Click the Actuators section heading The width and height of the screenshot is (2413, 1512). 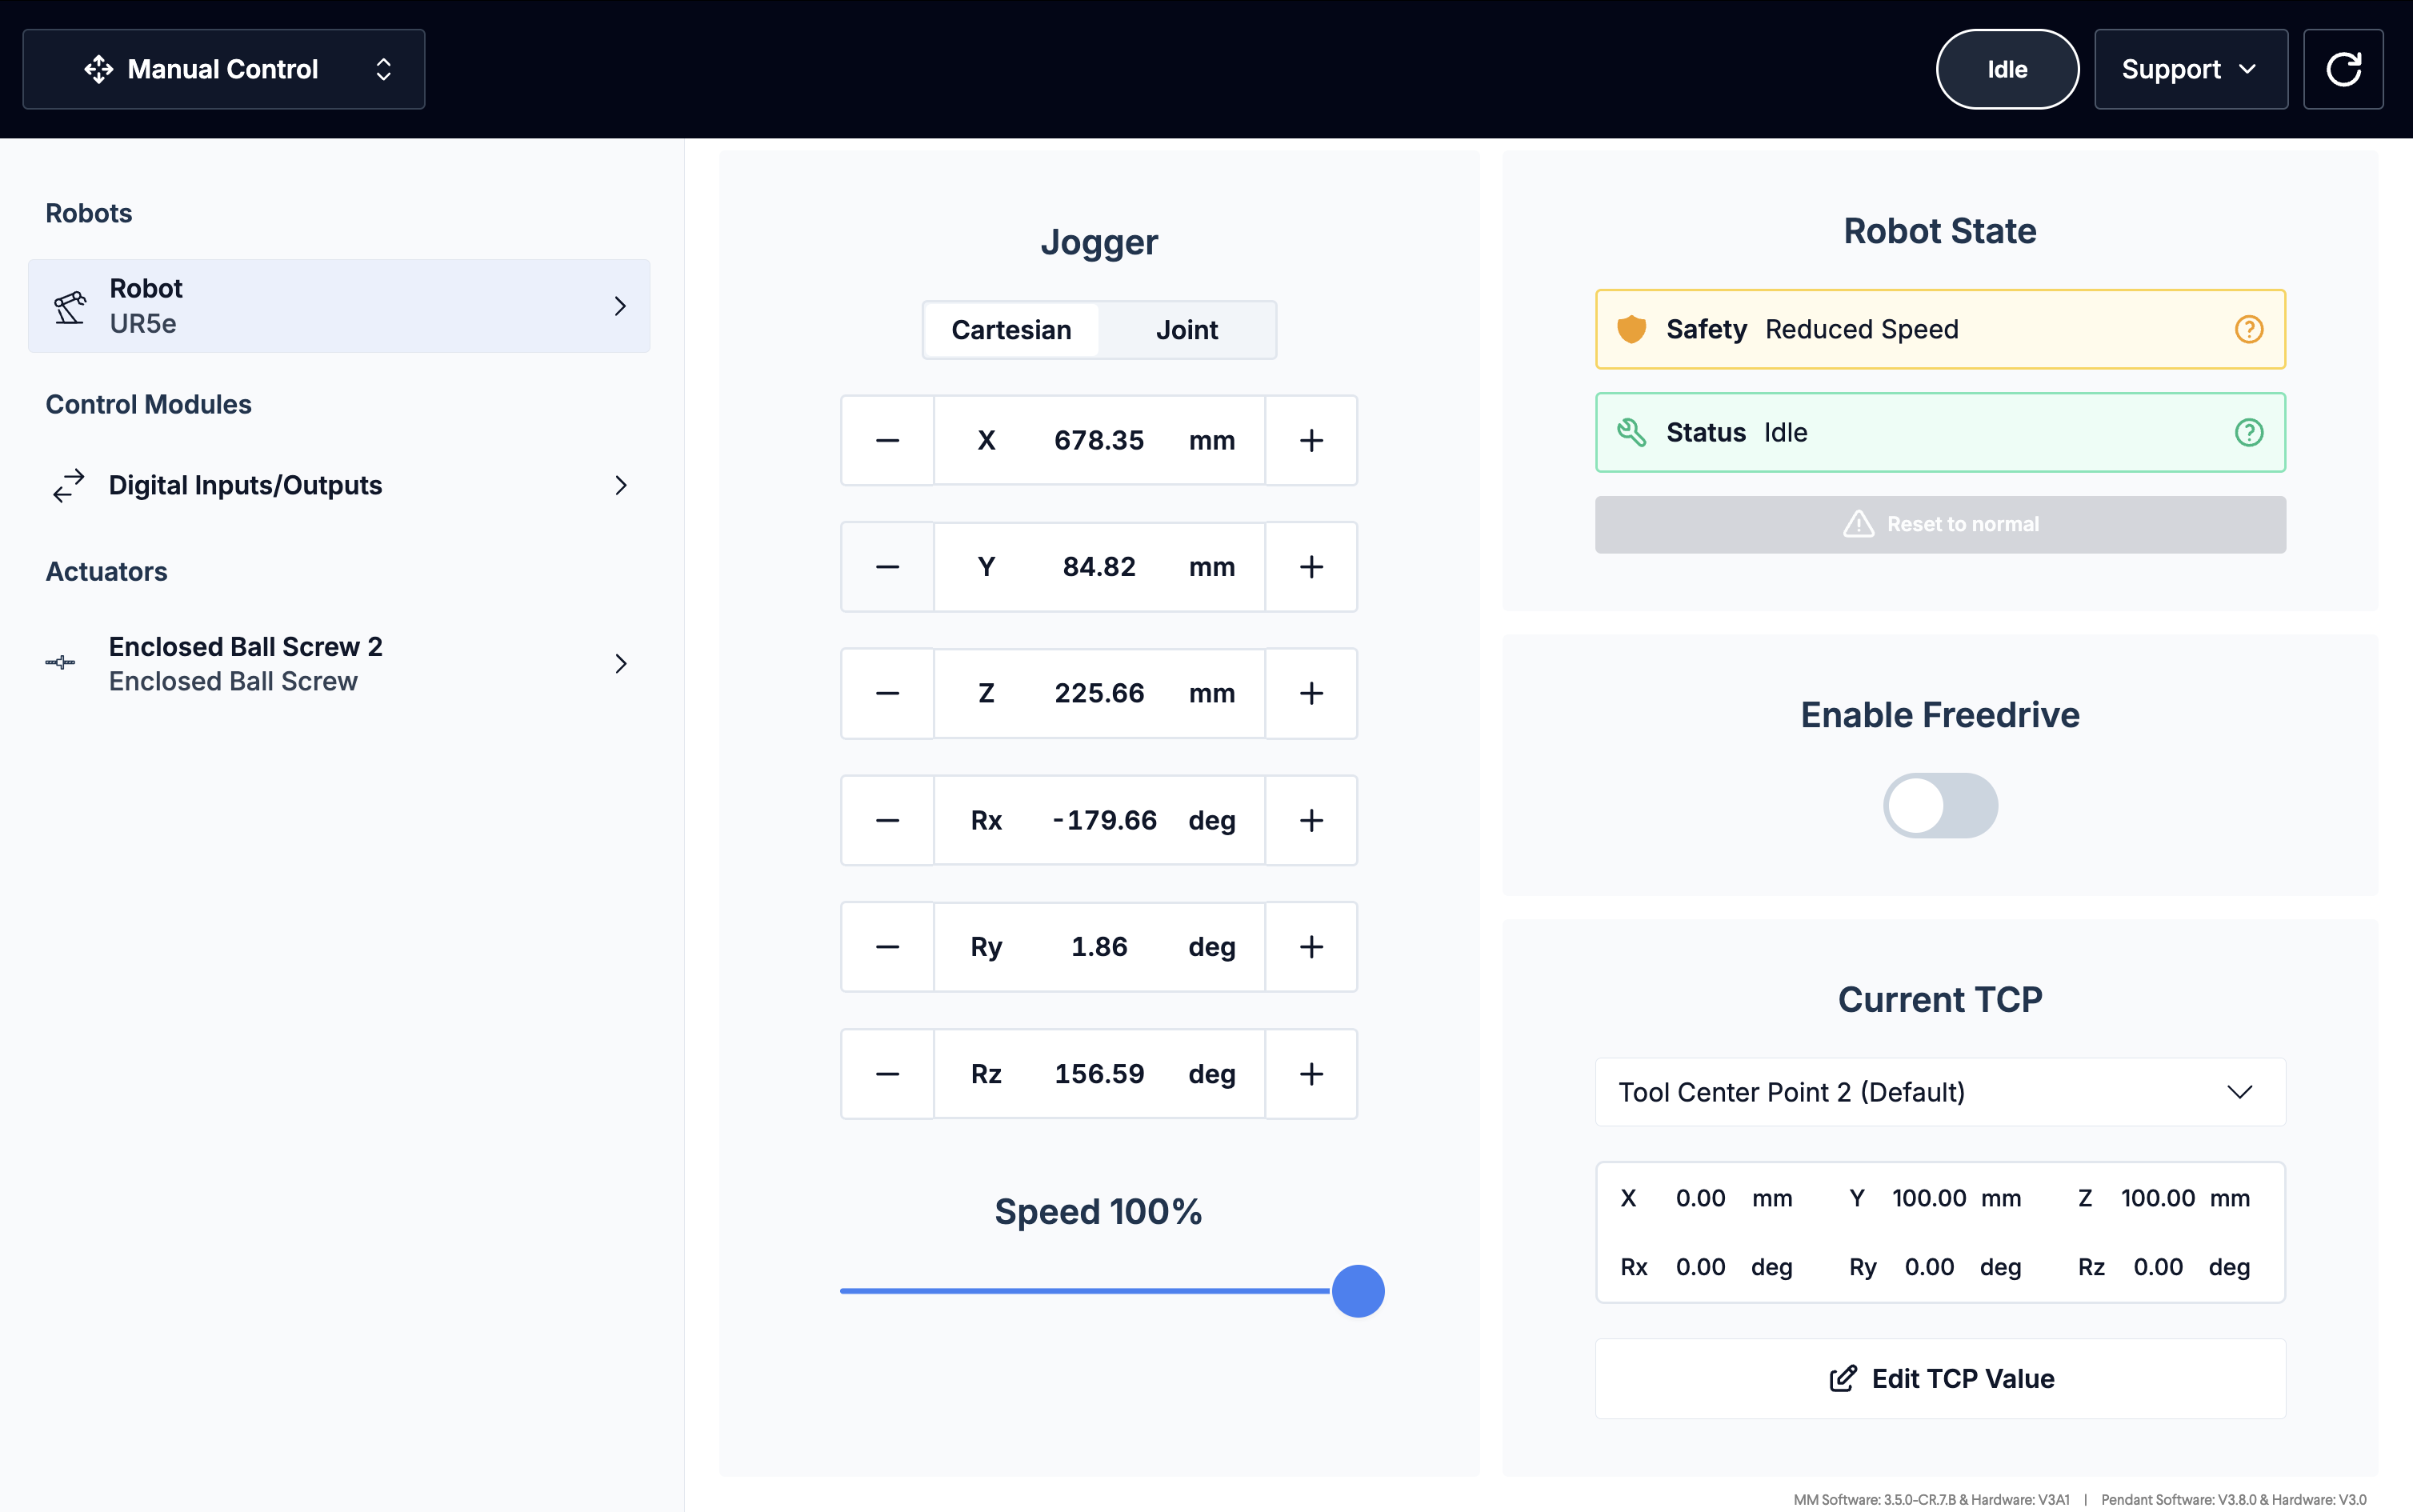106,572
